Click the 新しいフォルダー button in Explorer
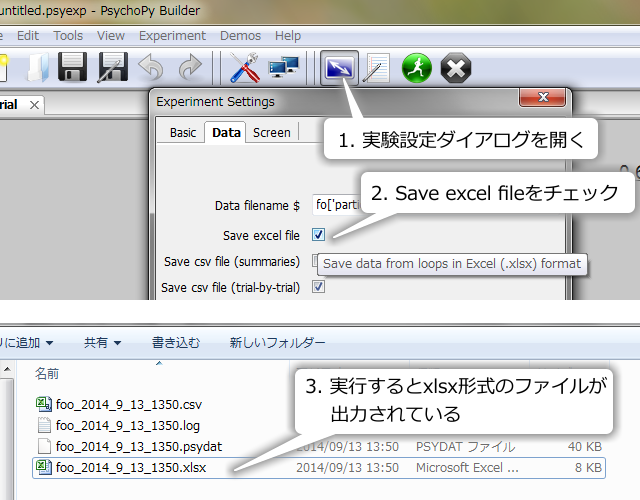The width and height of the screenshot is (640, 500). pos(277,342)
